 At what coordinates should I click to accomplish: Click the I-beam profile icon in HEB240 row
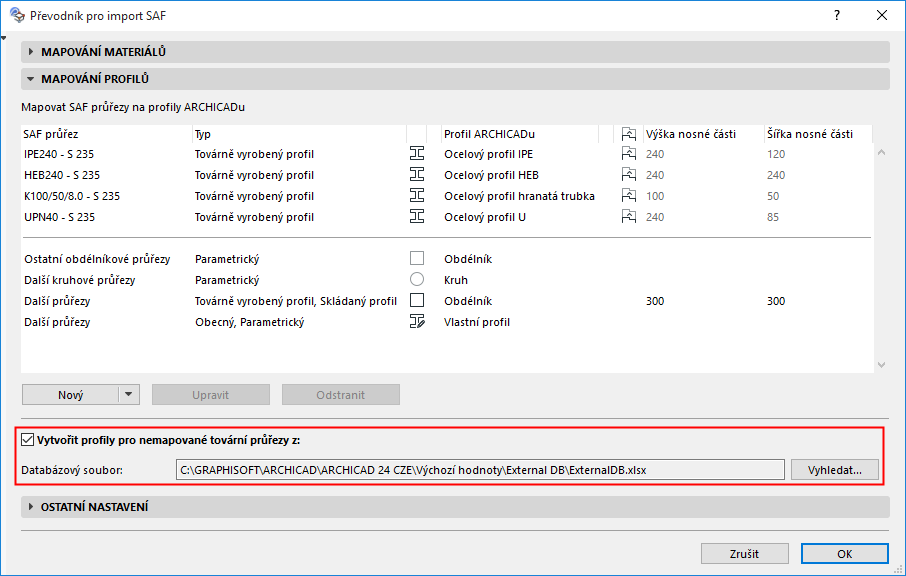coord(417,174)
